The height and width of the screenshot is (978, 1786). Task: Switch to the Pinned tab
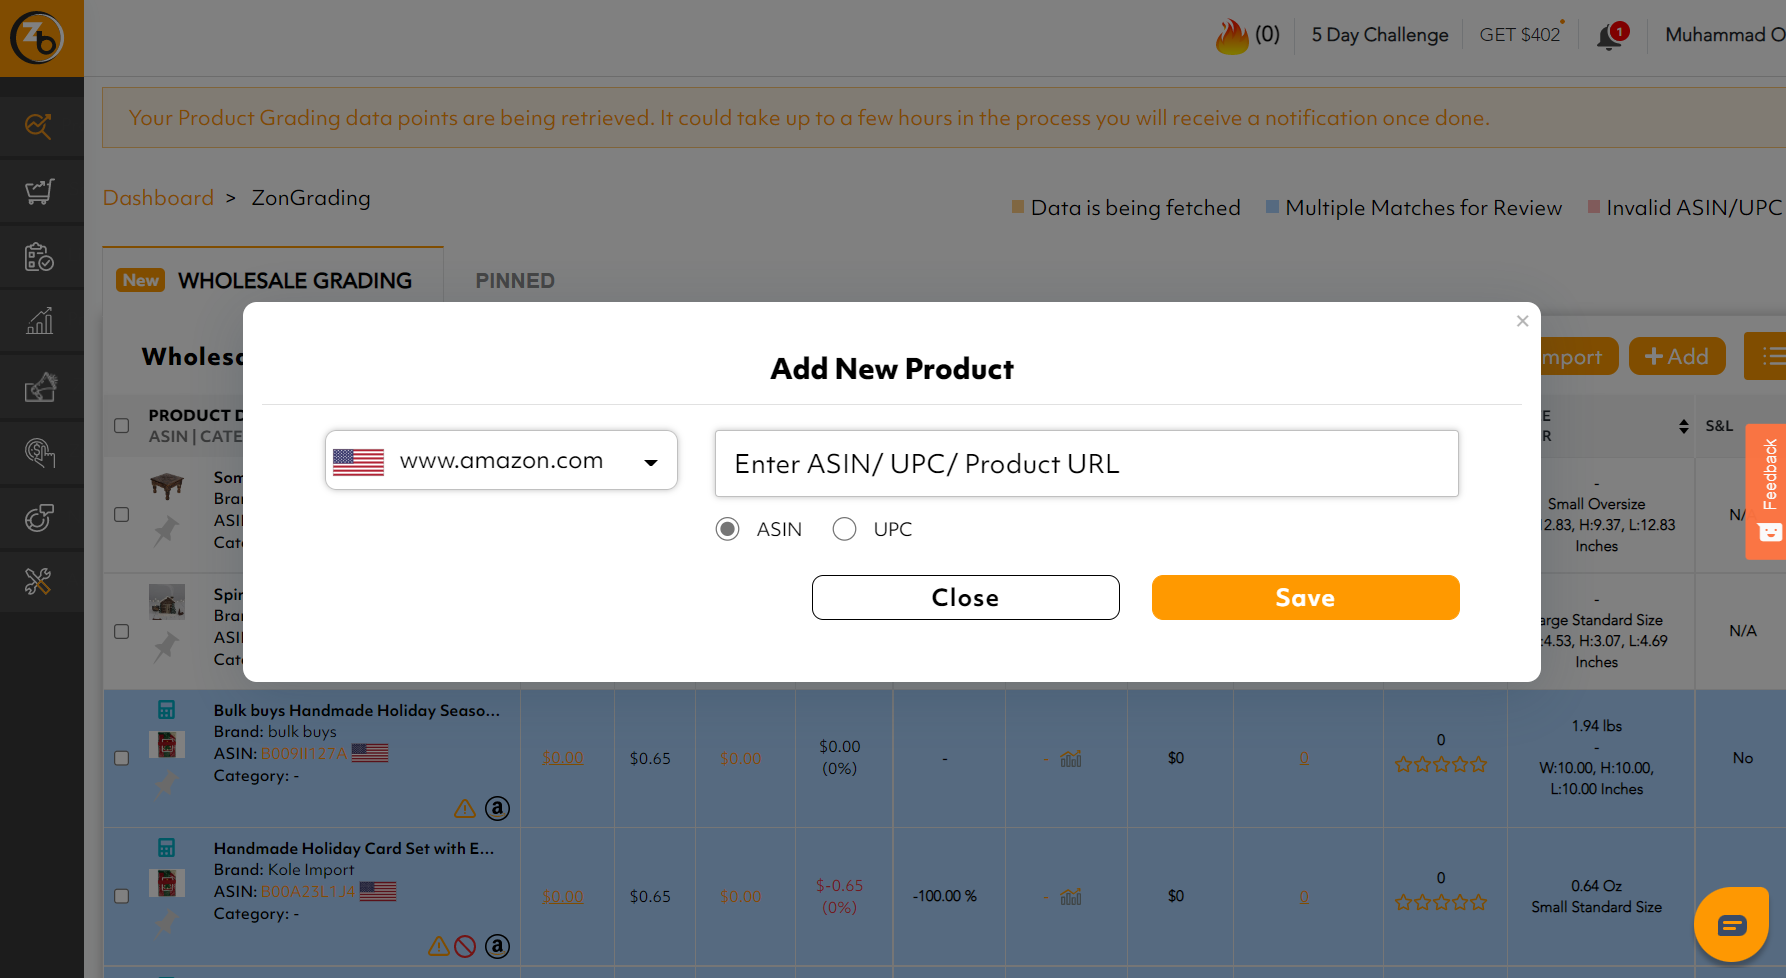click(x=515, y=281)
